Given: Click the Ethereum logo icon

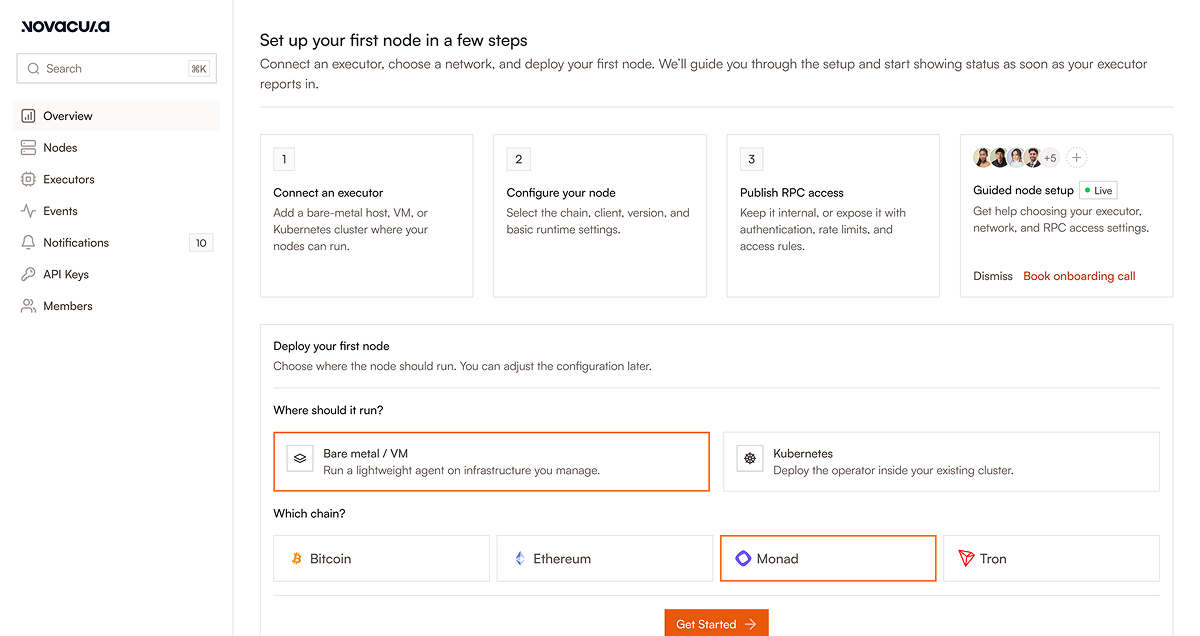Looking at the screenshot, I should point(519,559).
